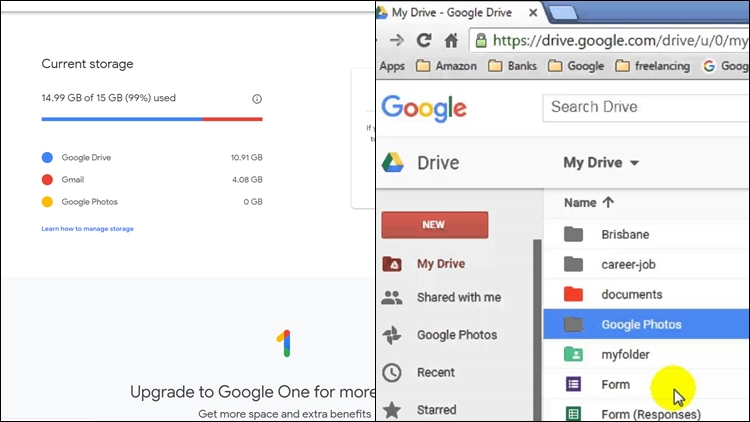The image size is (750, 422).
Task: Open Shared with me
Action: click(459, 297)
